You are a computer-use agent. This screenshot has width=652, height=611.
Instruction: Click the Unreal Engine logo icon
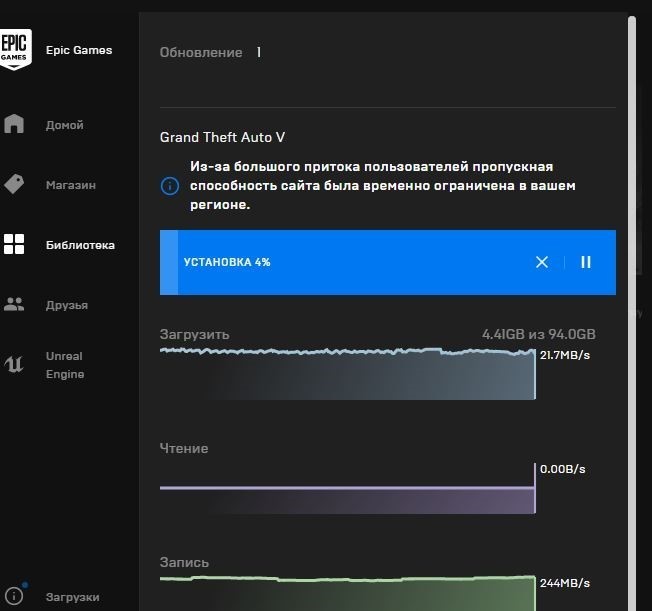[14, 364]
